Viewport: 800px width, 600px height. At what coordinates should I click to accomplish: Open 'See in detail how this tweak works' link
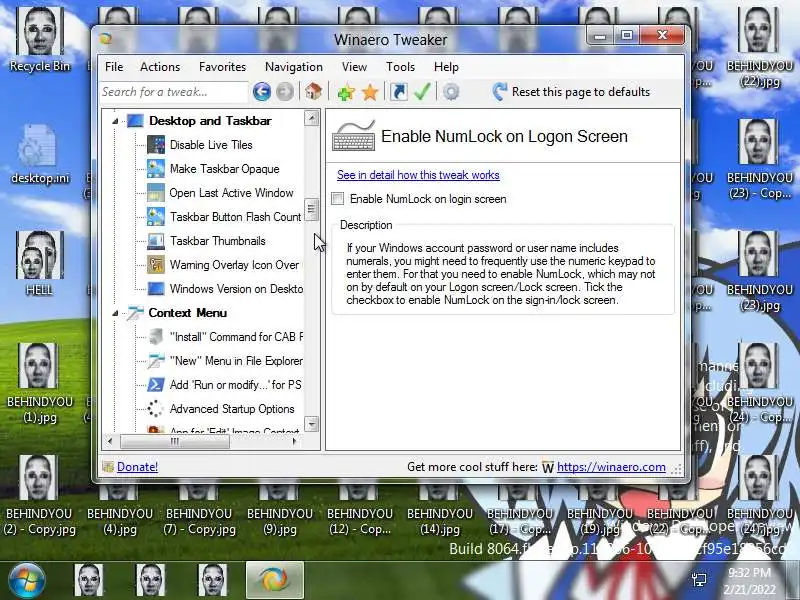coord(418,175)
